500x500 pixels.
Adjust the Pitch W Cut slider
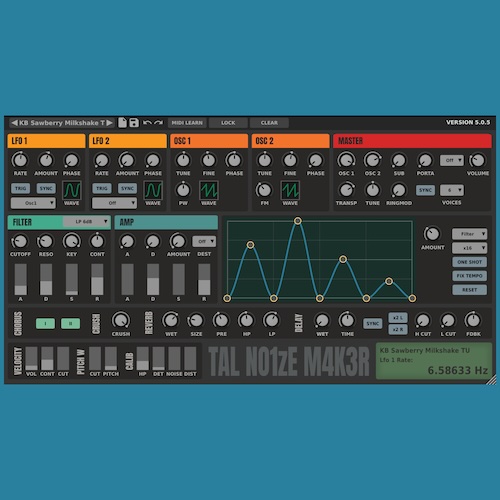click(x=95, y=358)
